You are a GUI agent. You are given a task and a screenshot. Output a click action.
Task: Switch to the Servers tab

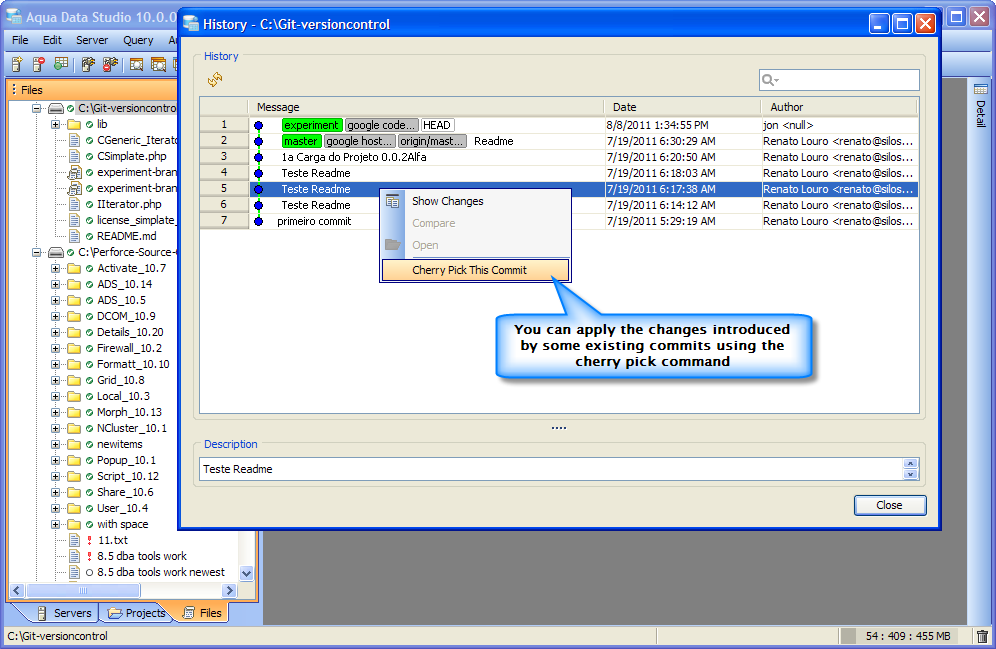(x=64, y=613)
